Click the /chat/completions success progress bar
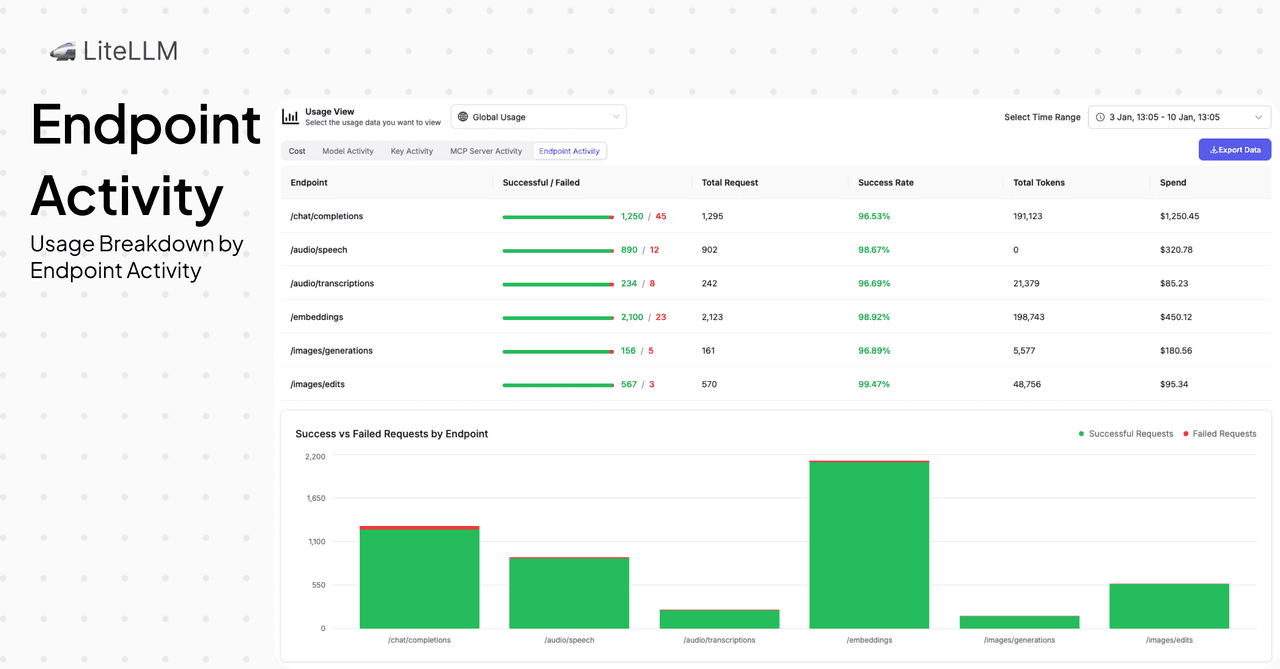Image resolution: width=1280 pixels, height=669 pixels. 558,217
